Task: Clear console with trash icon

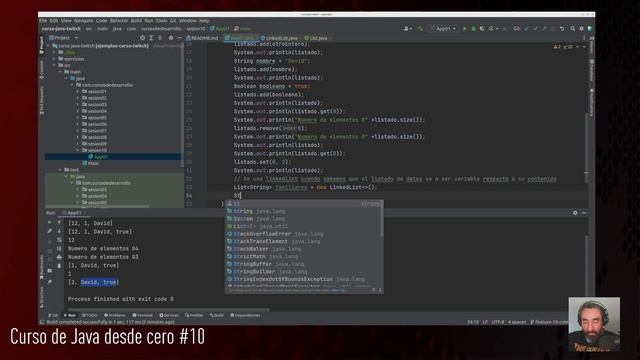Action: (x=59, y=266)
